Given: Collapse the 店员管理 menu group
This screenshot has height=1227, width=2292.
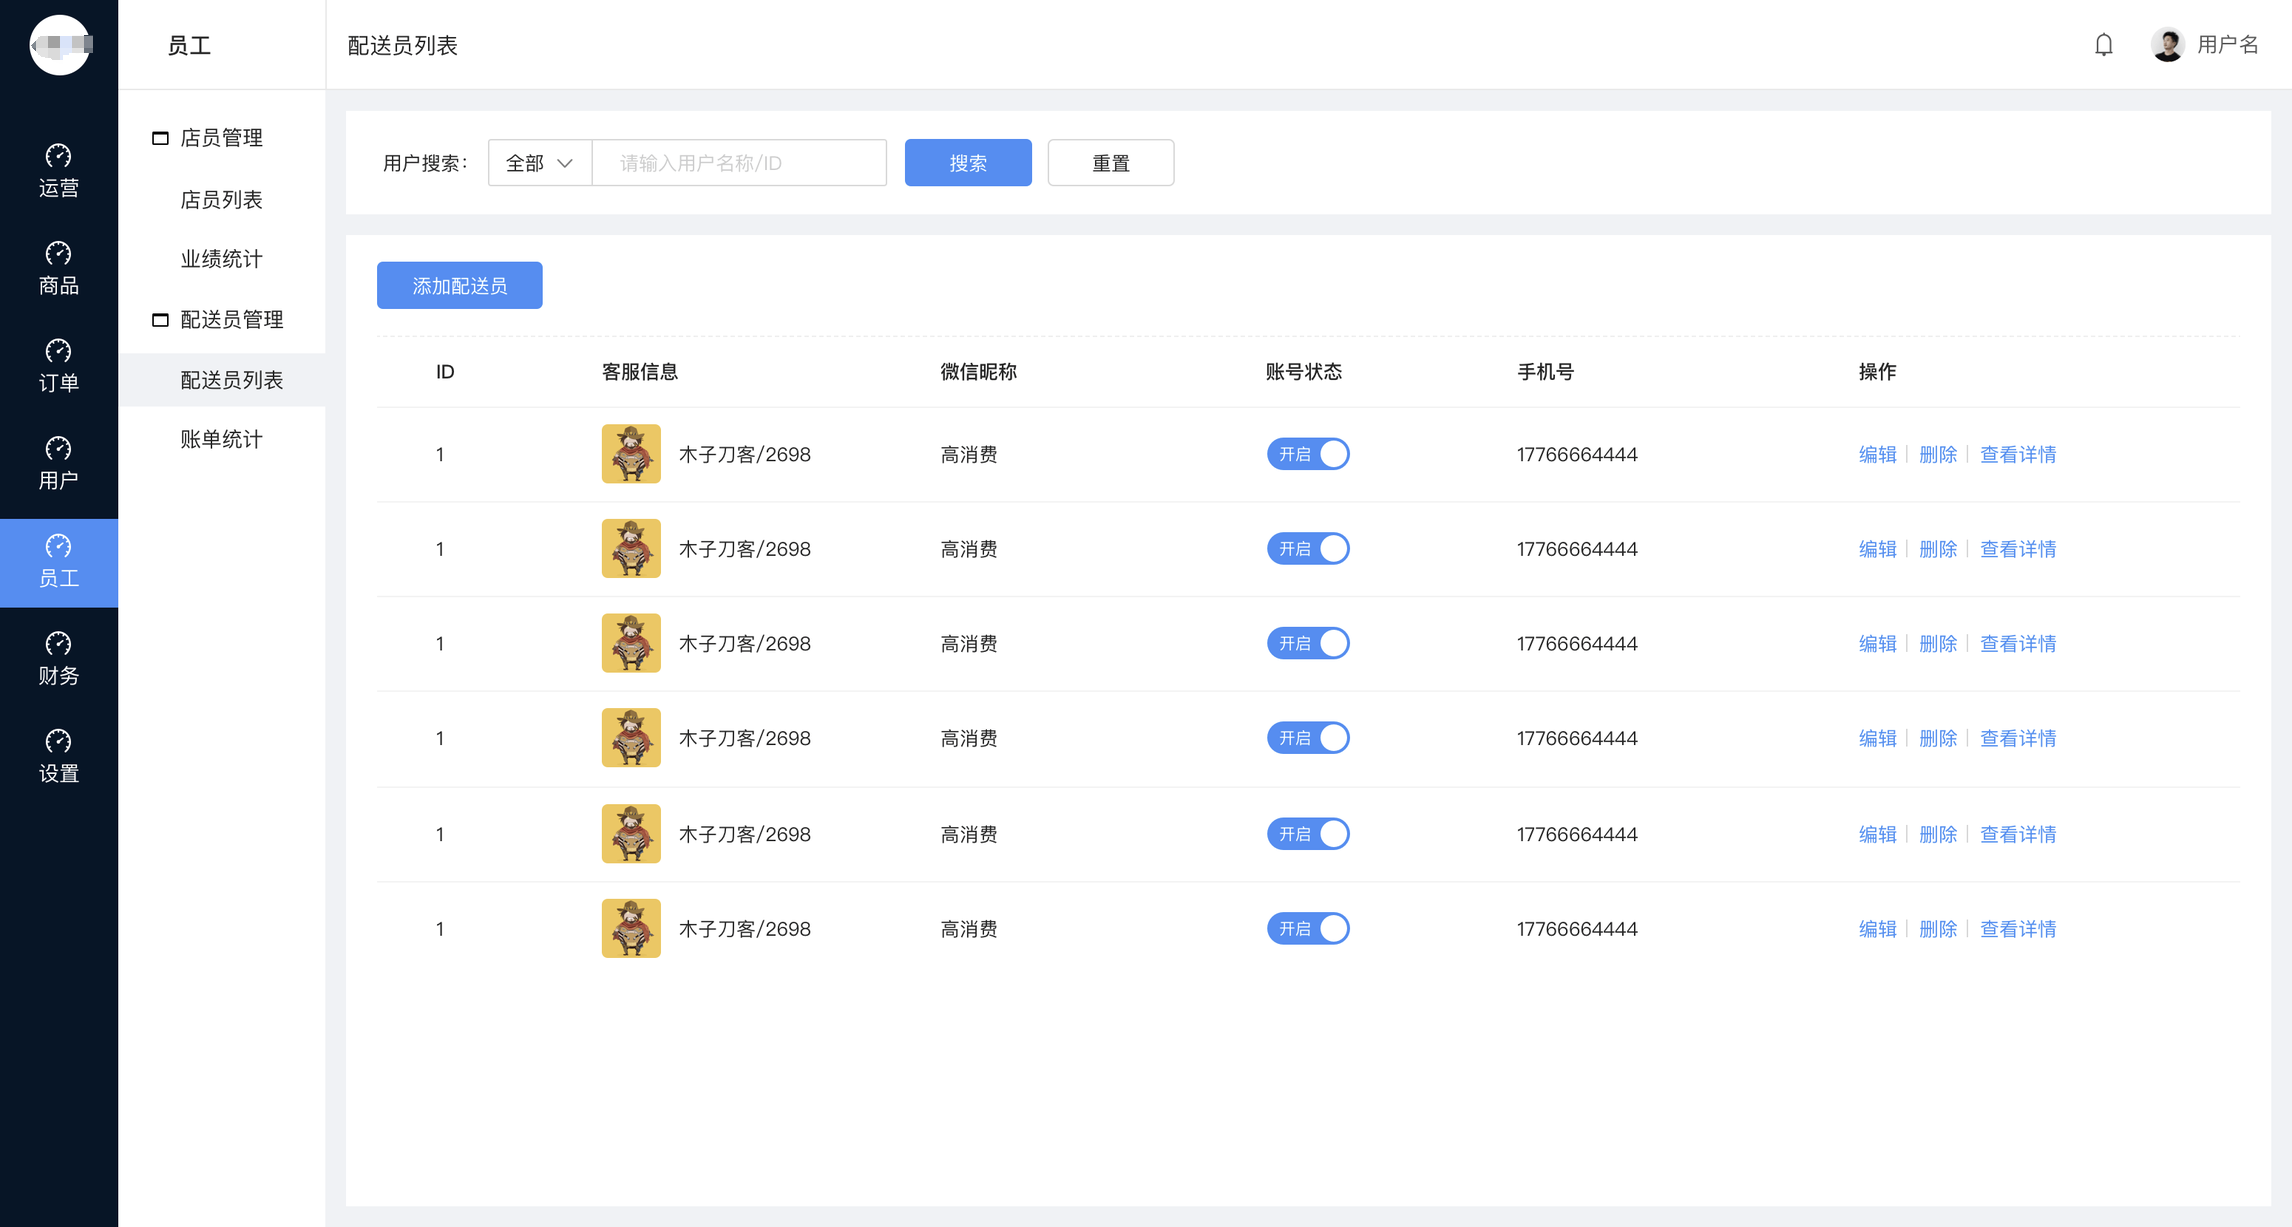Looking at the screenshot, I should (207, 138).
